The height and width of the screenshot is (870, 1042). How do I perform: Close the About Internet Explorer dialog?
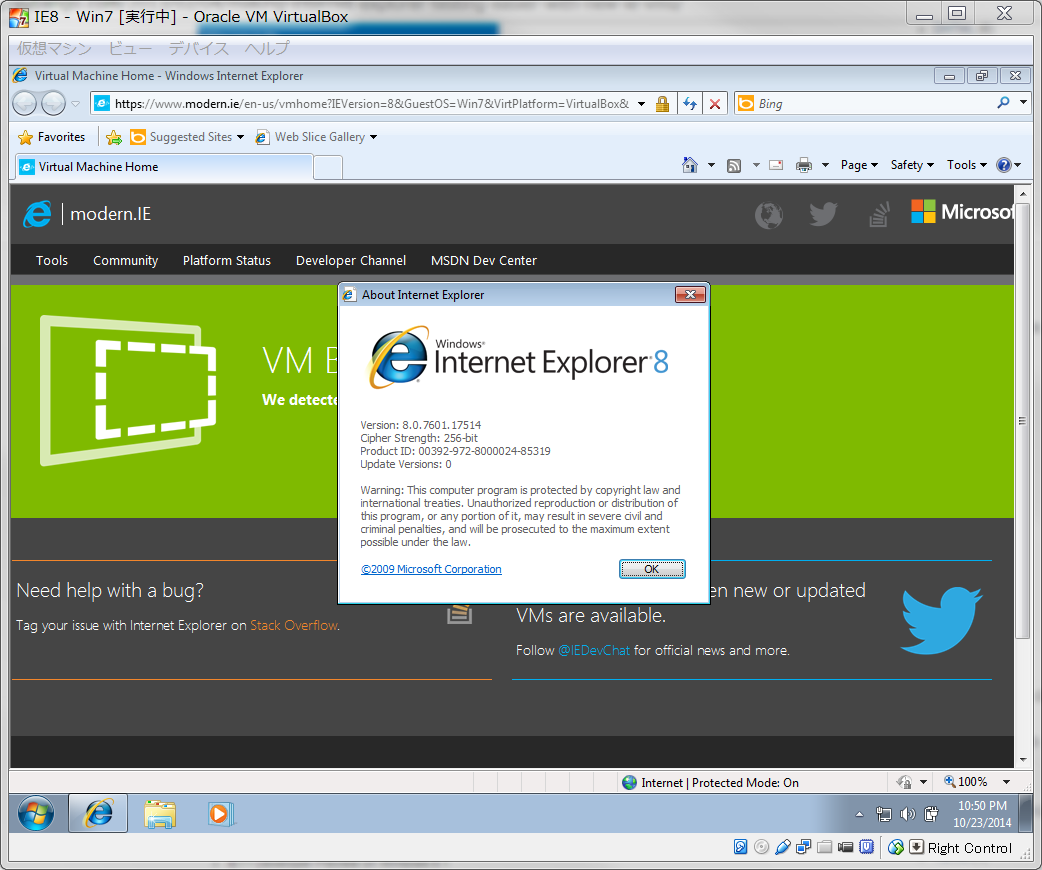tap(690, 294)
